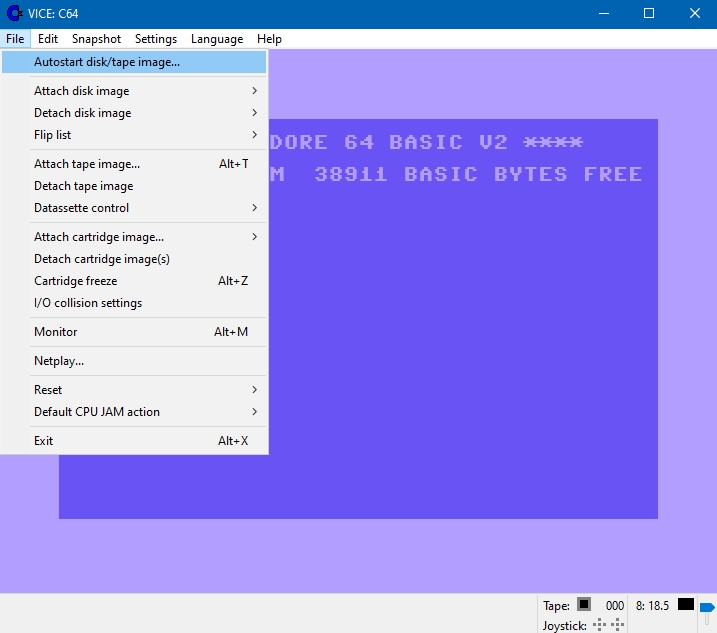Image resolution: width=717 pixels, height=633 pixels.
Task: Choose Attach tape image...
Action: pos(134,164)
